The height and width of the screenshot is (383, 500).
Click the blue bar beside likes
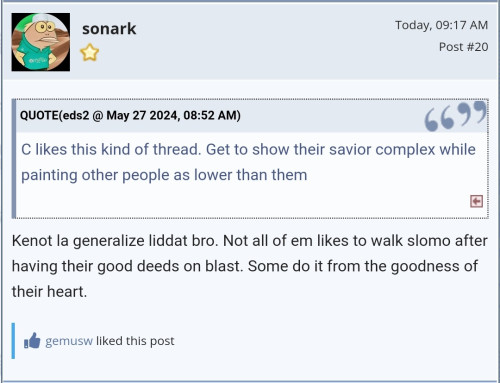pos(13,341)
